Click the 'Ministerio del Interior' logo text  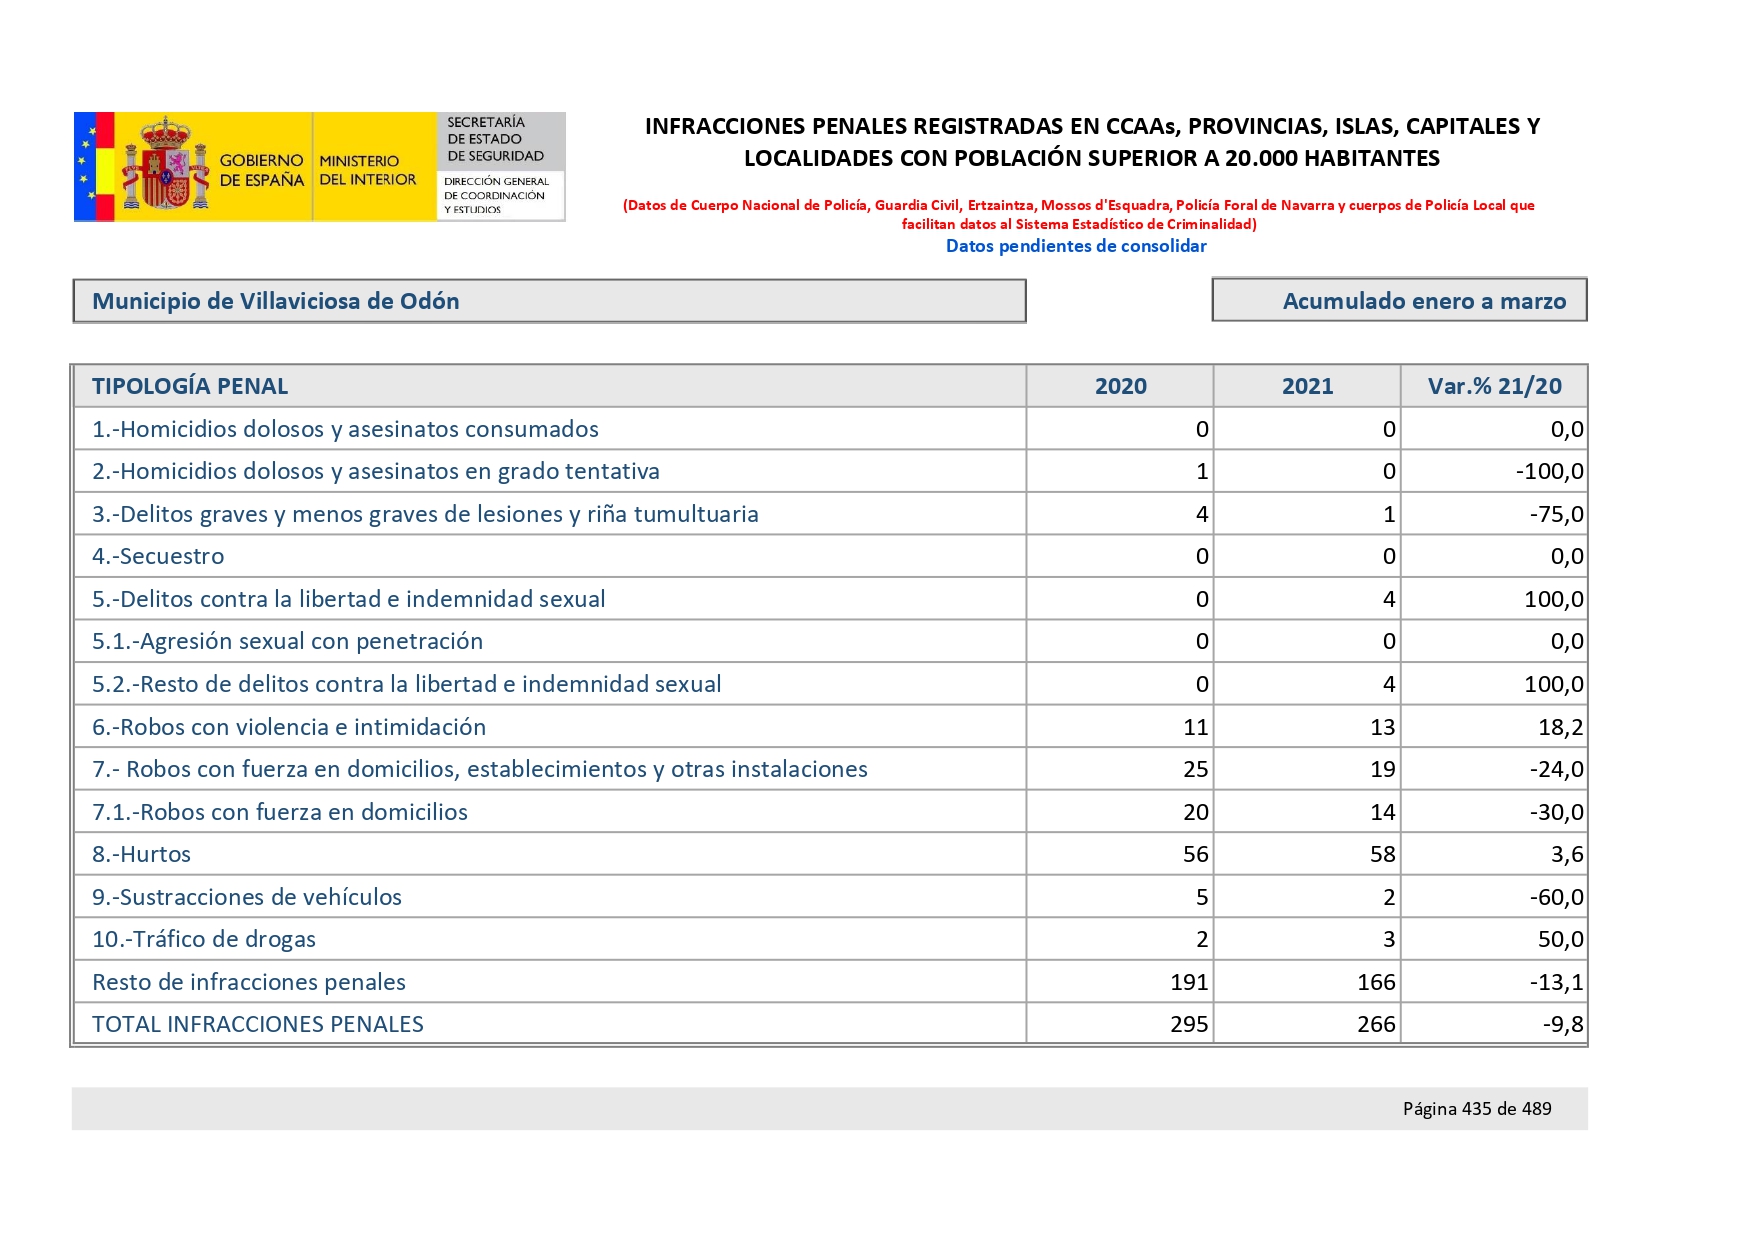367,170
